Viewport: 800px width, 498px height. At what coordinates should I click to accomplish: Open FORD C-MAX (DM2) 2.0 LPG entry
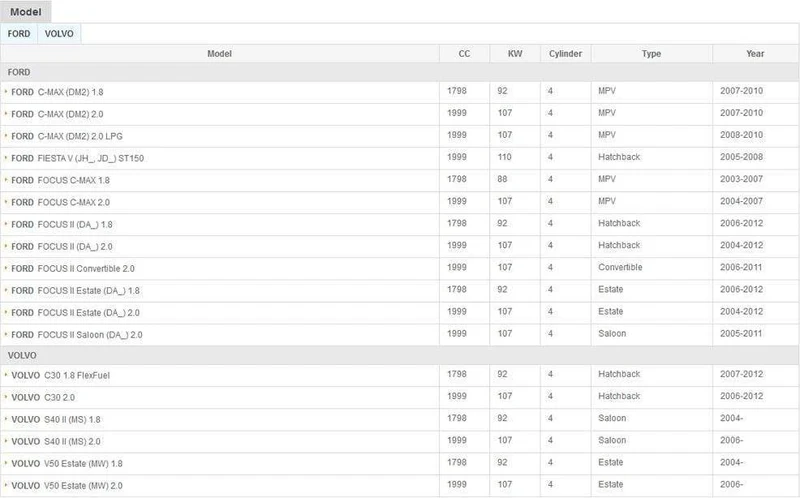point(67,136)
